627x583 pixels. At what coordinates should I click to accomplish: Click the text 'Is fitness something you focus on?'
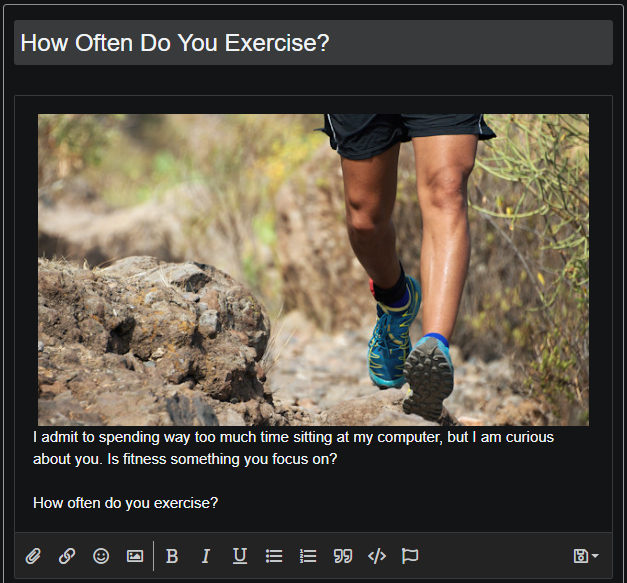(x=222, y=459)
